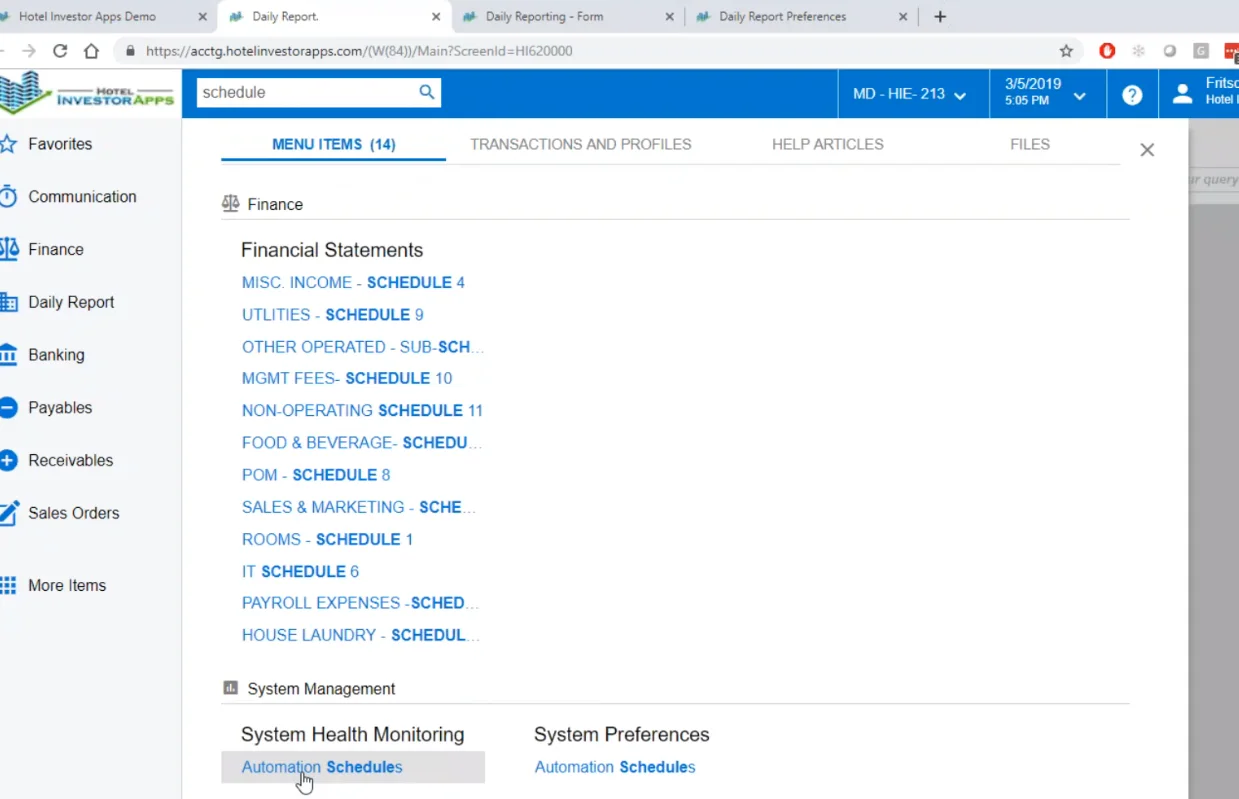Open NON-OPERATING SCHEDULE 11 link

point(362,411)
